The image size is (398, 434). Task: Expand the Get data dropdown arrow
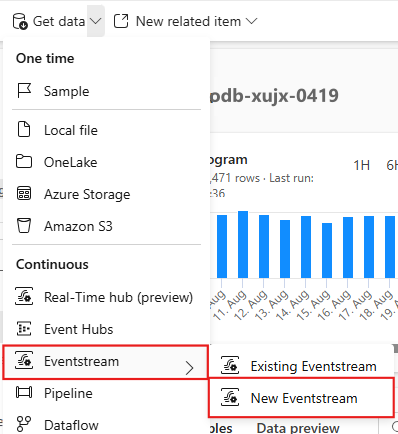tap(96, 21)
